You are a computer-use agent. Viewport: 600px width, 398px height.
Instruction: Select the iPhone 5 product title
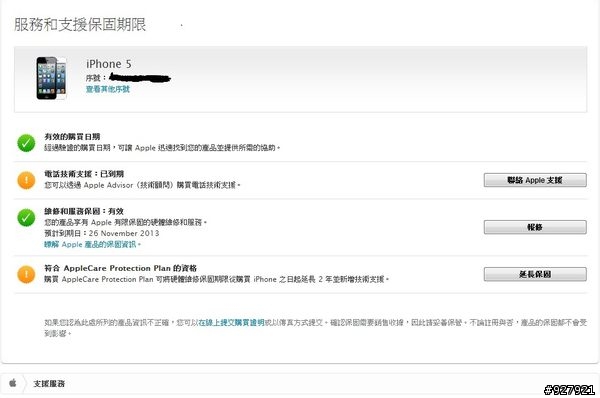coord(109,64)
